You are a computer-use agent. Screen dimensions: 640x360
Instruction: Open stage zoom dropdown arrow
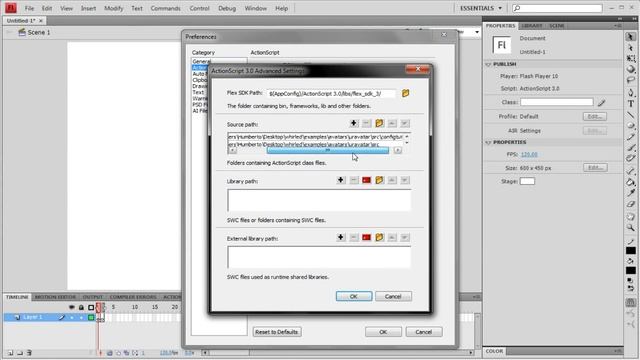coord(477,32)
